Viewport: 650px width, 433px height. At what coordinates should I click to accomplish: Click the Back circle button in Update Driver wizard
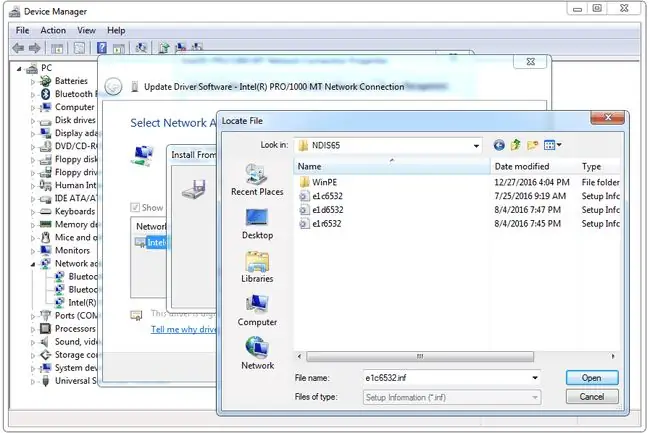click(113, 87)
